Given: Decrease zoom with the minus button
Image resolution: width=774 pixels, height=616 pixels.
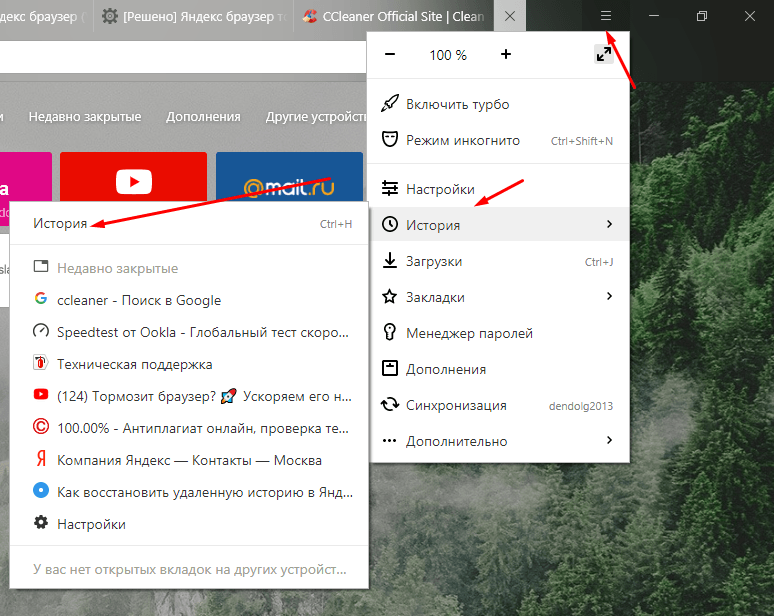Looking at the screenshot, I should (x=390, y=54).
